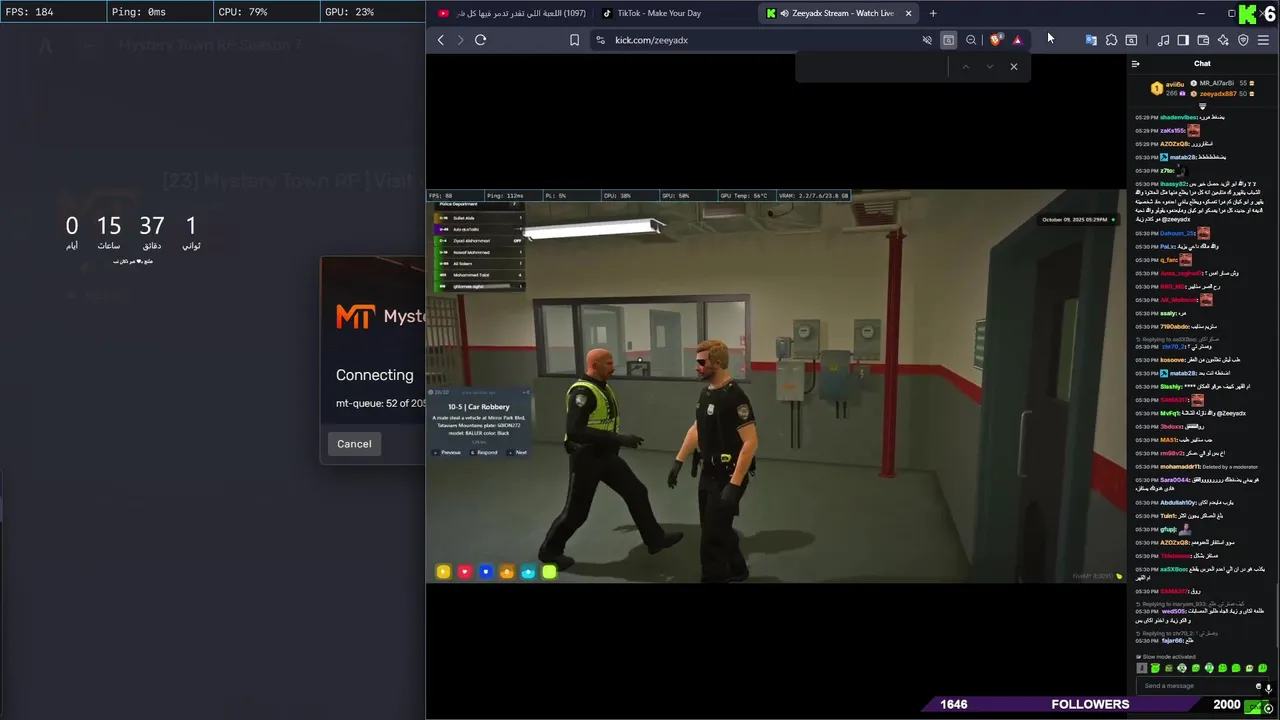
Task: Close the find-in-page bar
Action: tap(1014, 66)
